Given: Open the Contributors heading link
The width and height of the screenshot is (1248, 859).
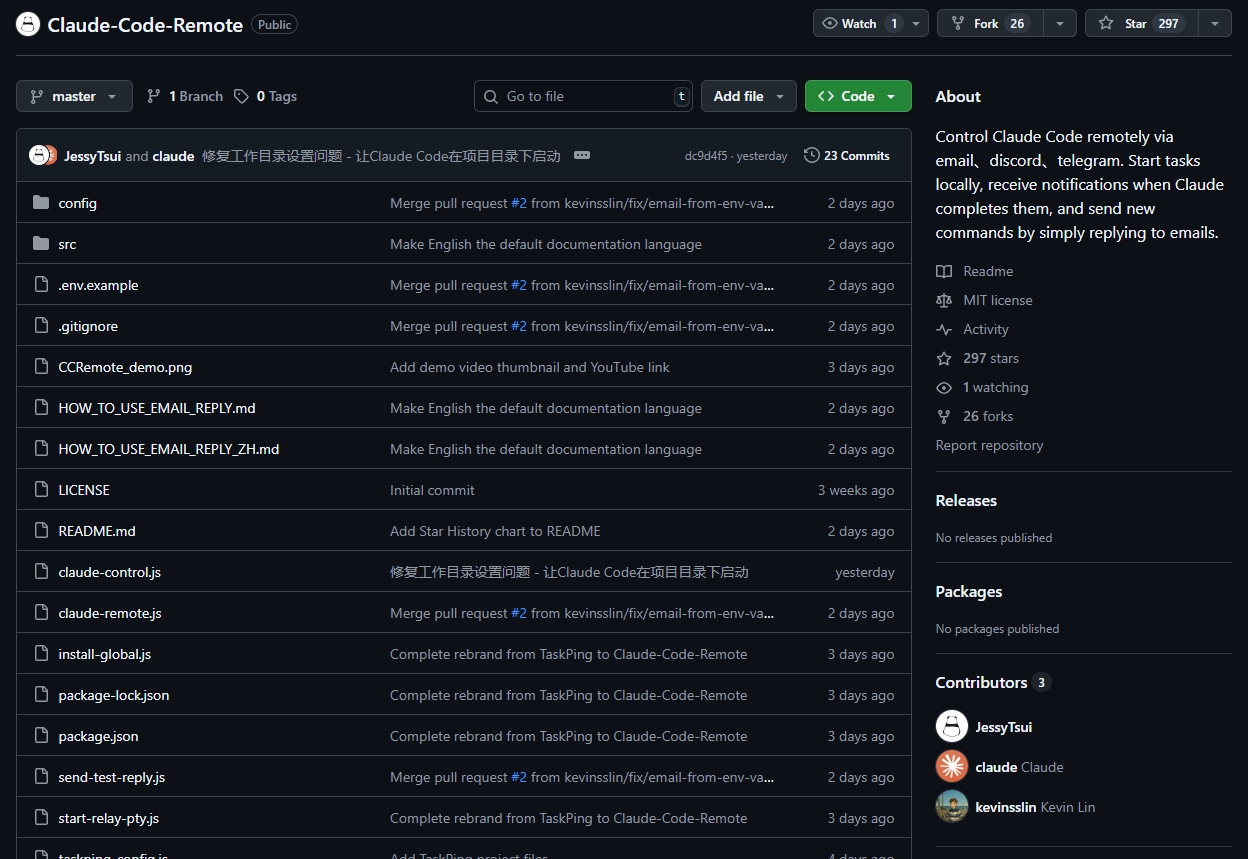Looking at the screenshot, I should [993, 682].
